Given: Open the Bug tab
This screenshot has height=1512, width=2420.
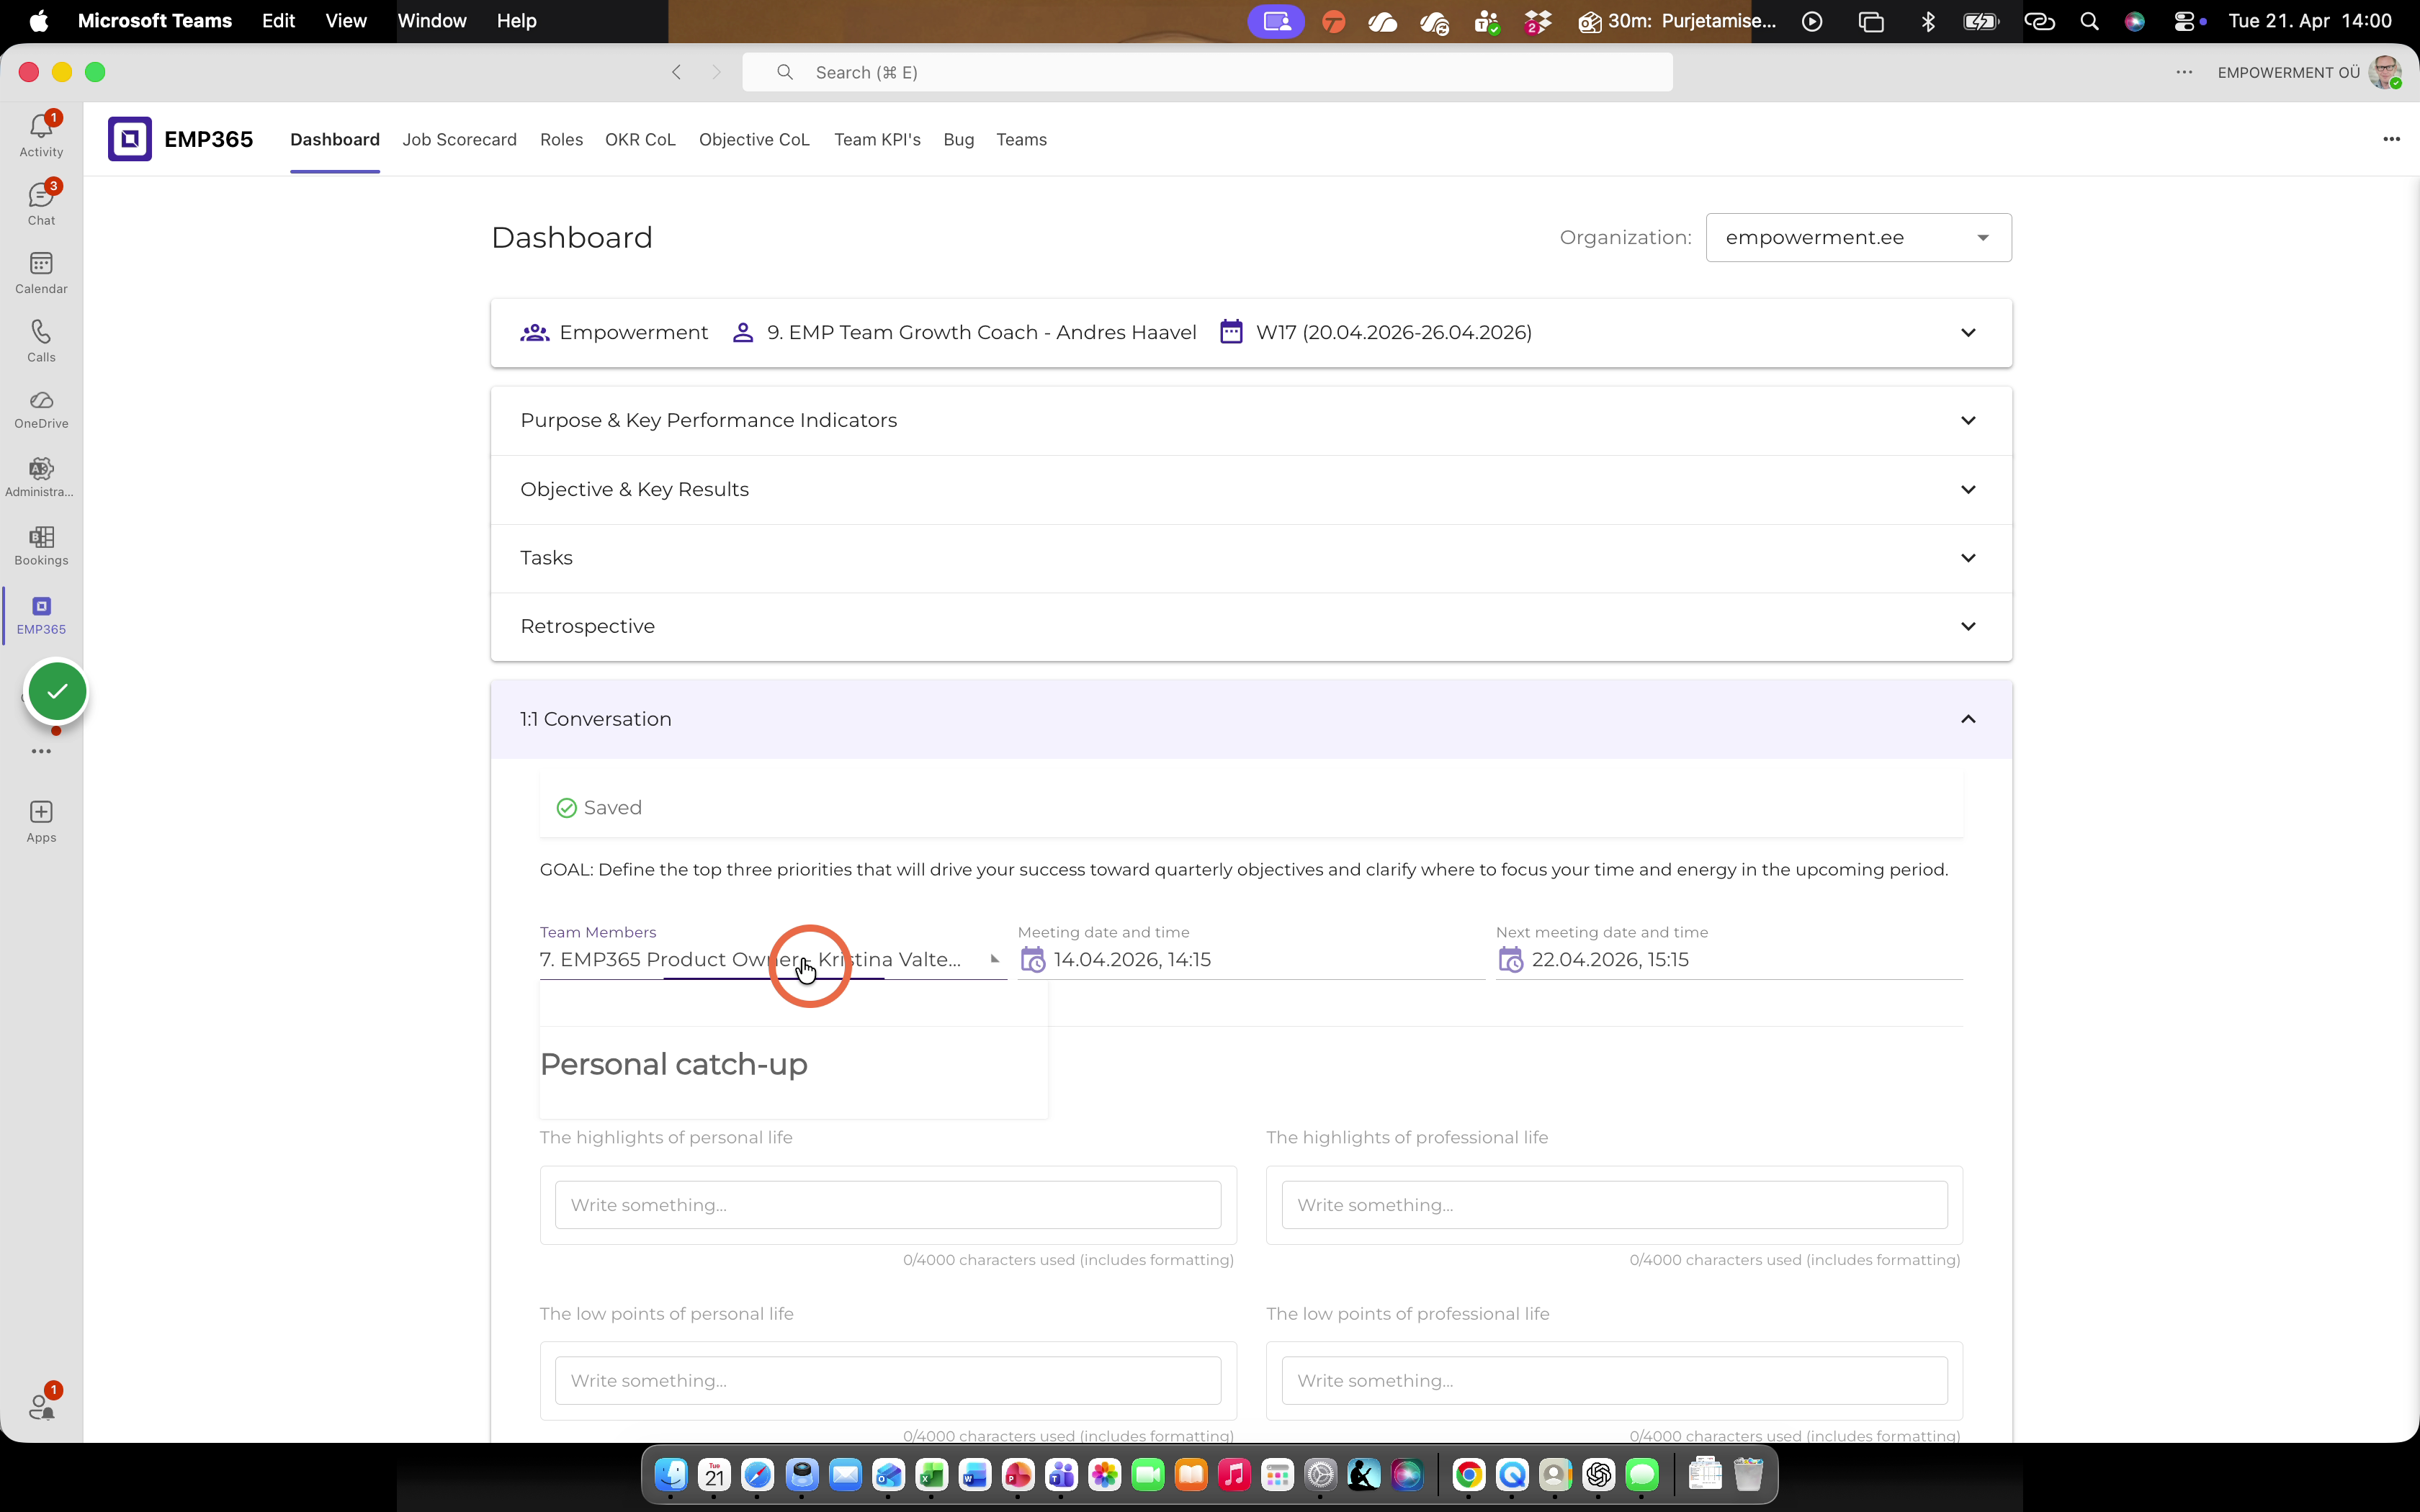Looking at the screenshot, I should (958, 140).
